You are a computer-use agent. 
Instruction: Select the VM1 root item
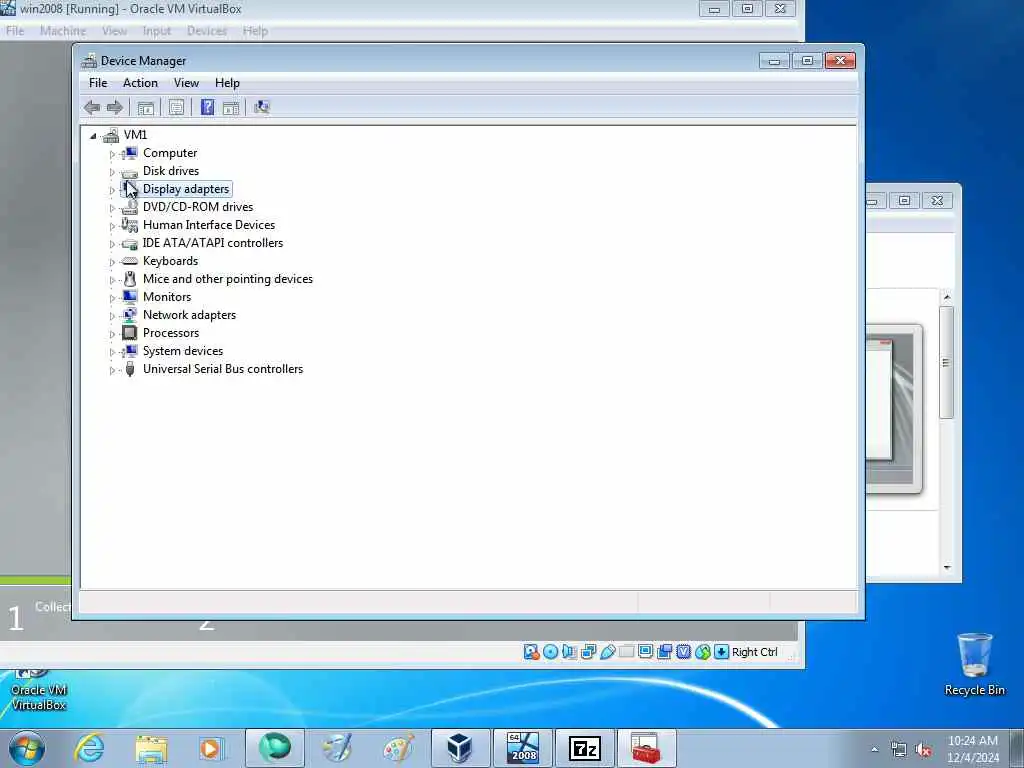[x=135, y=135]
